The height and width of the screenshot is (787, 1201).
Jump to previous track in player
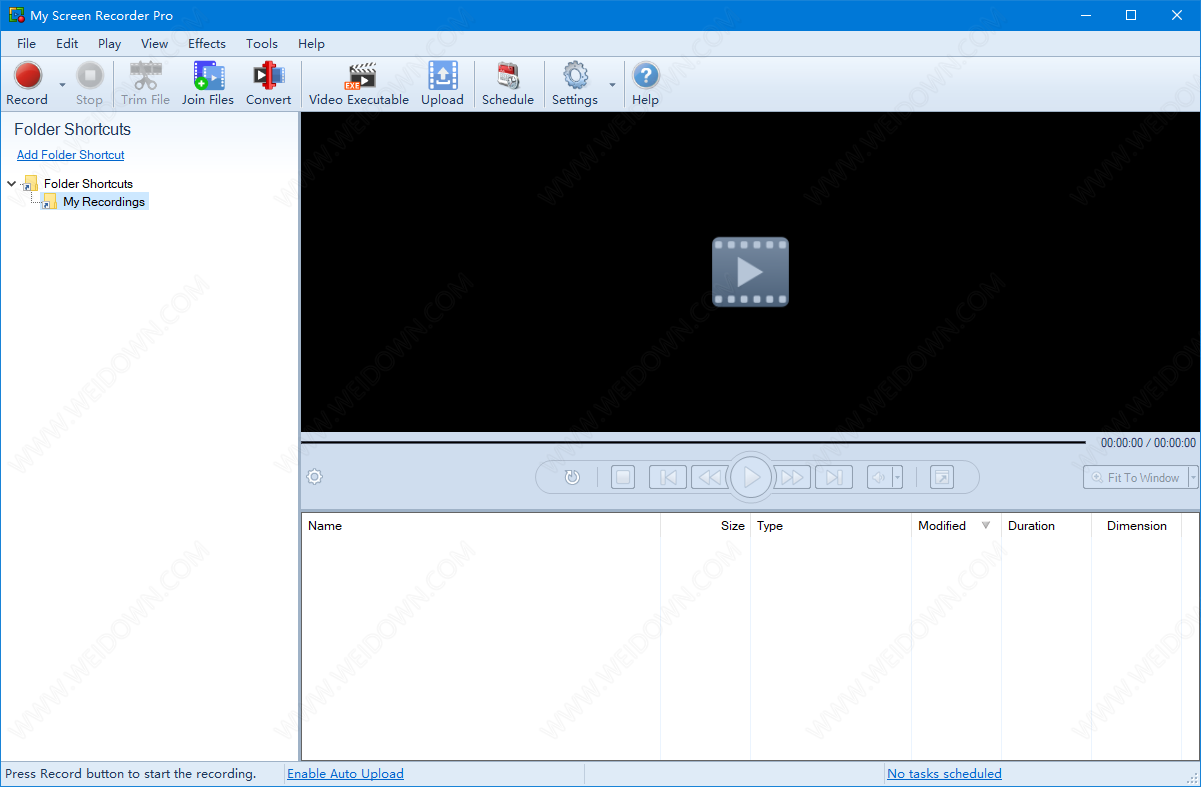click(x=668, y=478)
